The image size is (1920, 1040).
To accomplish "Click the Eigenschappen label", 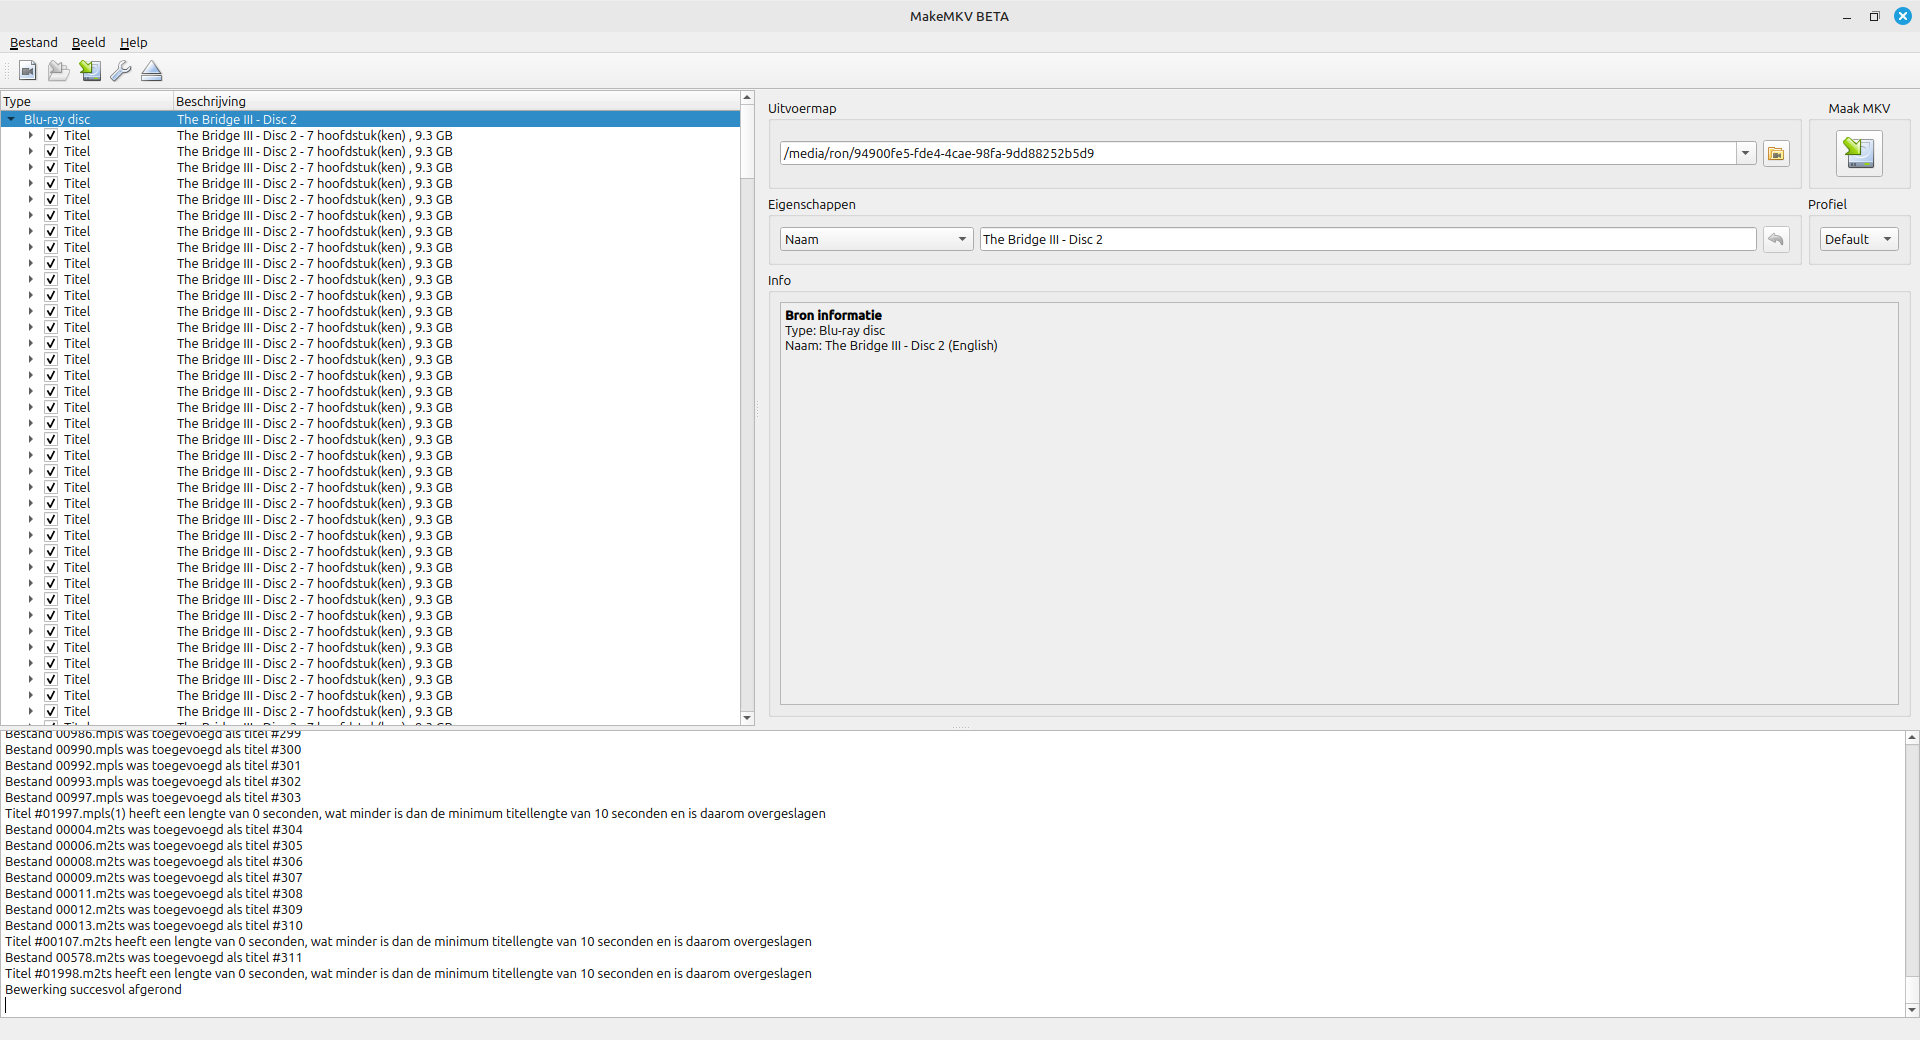I will (812, 205).
